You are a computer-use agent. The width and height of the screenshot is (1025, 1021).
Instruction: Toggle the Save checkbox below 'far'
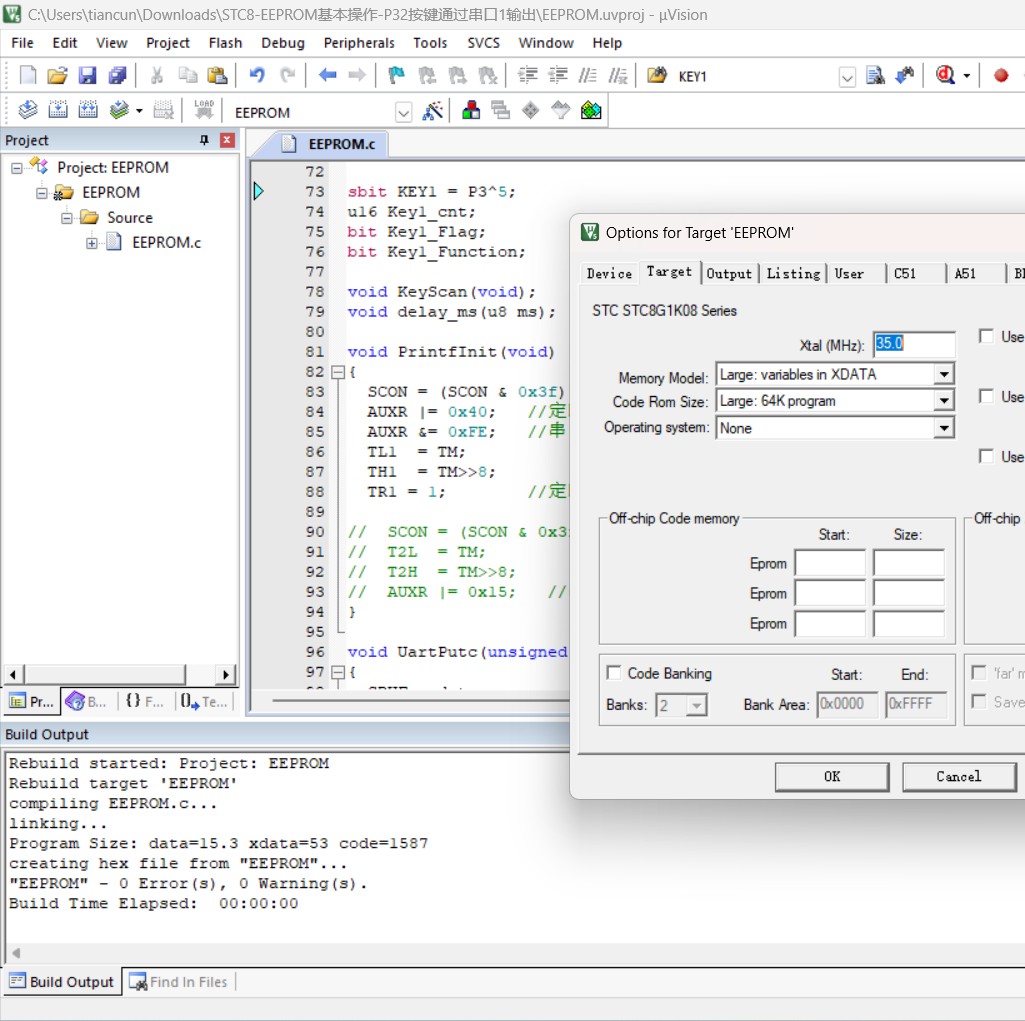pyautogui.click(x=979, y=701)
